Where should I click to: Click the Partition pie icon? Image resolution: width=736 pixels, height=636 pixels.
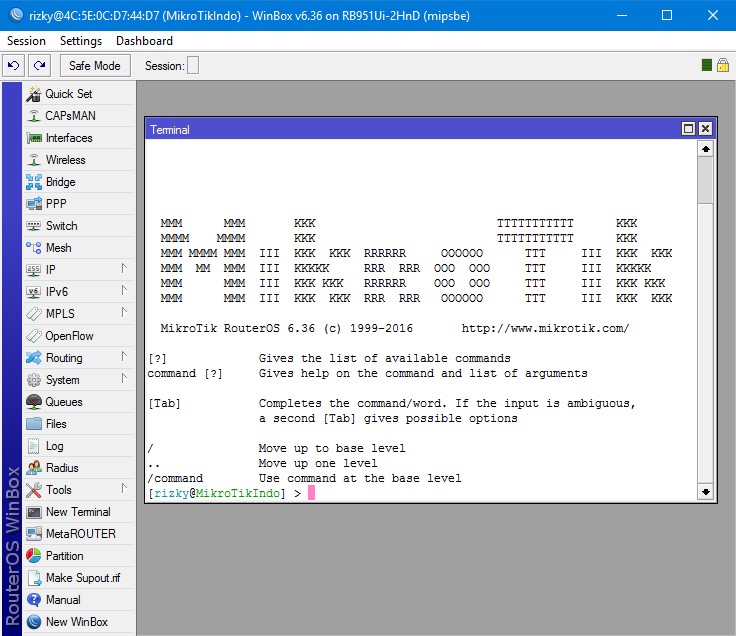pos(33,556)
